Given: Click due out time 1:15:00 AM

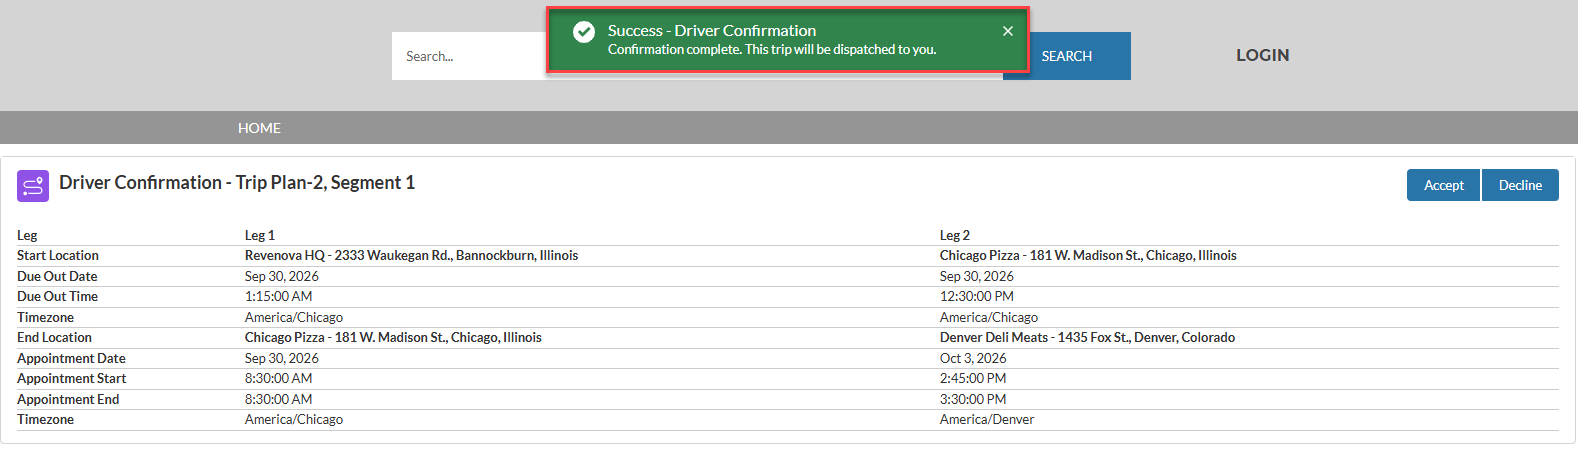Looking at the screenshot, I should (279, 297).
